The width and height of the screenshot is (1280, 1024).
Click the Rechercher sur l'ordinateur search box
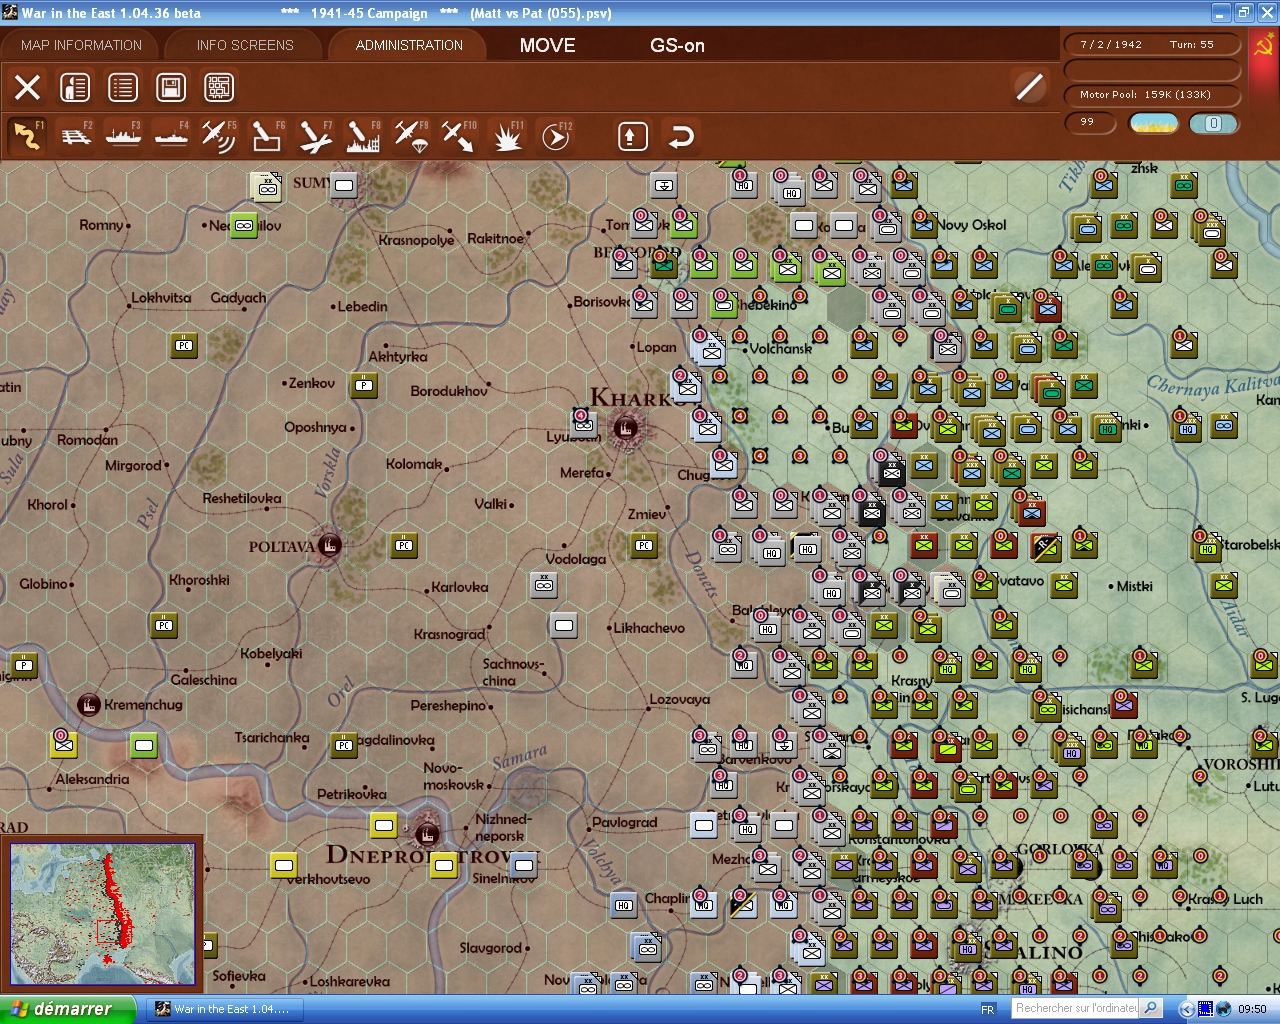coord(1076,1009)
